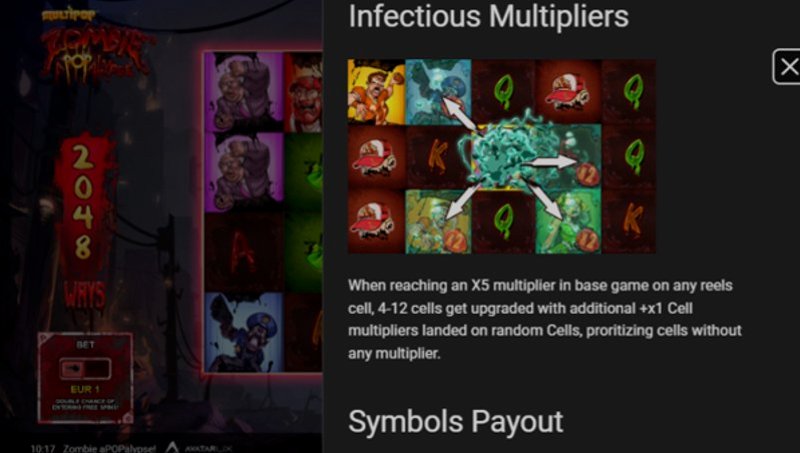
Task: Click the AvatarUX logo in footer
Action: click(x=199, y=448)
